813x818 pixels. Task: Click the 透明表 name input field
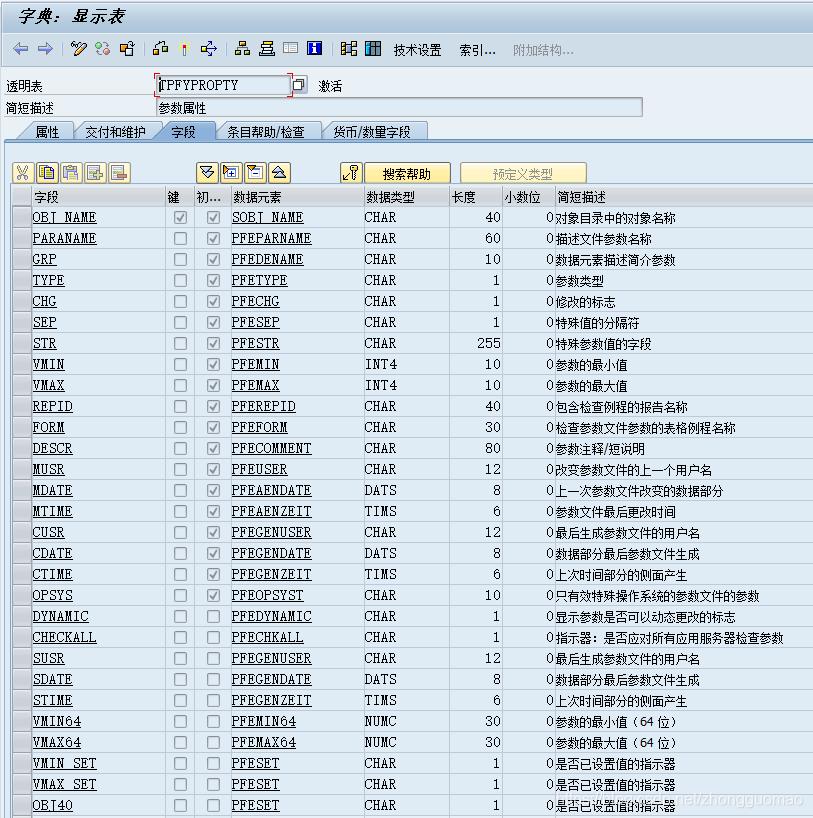223,85
